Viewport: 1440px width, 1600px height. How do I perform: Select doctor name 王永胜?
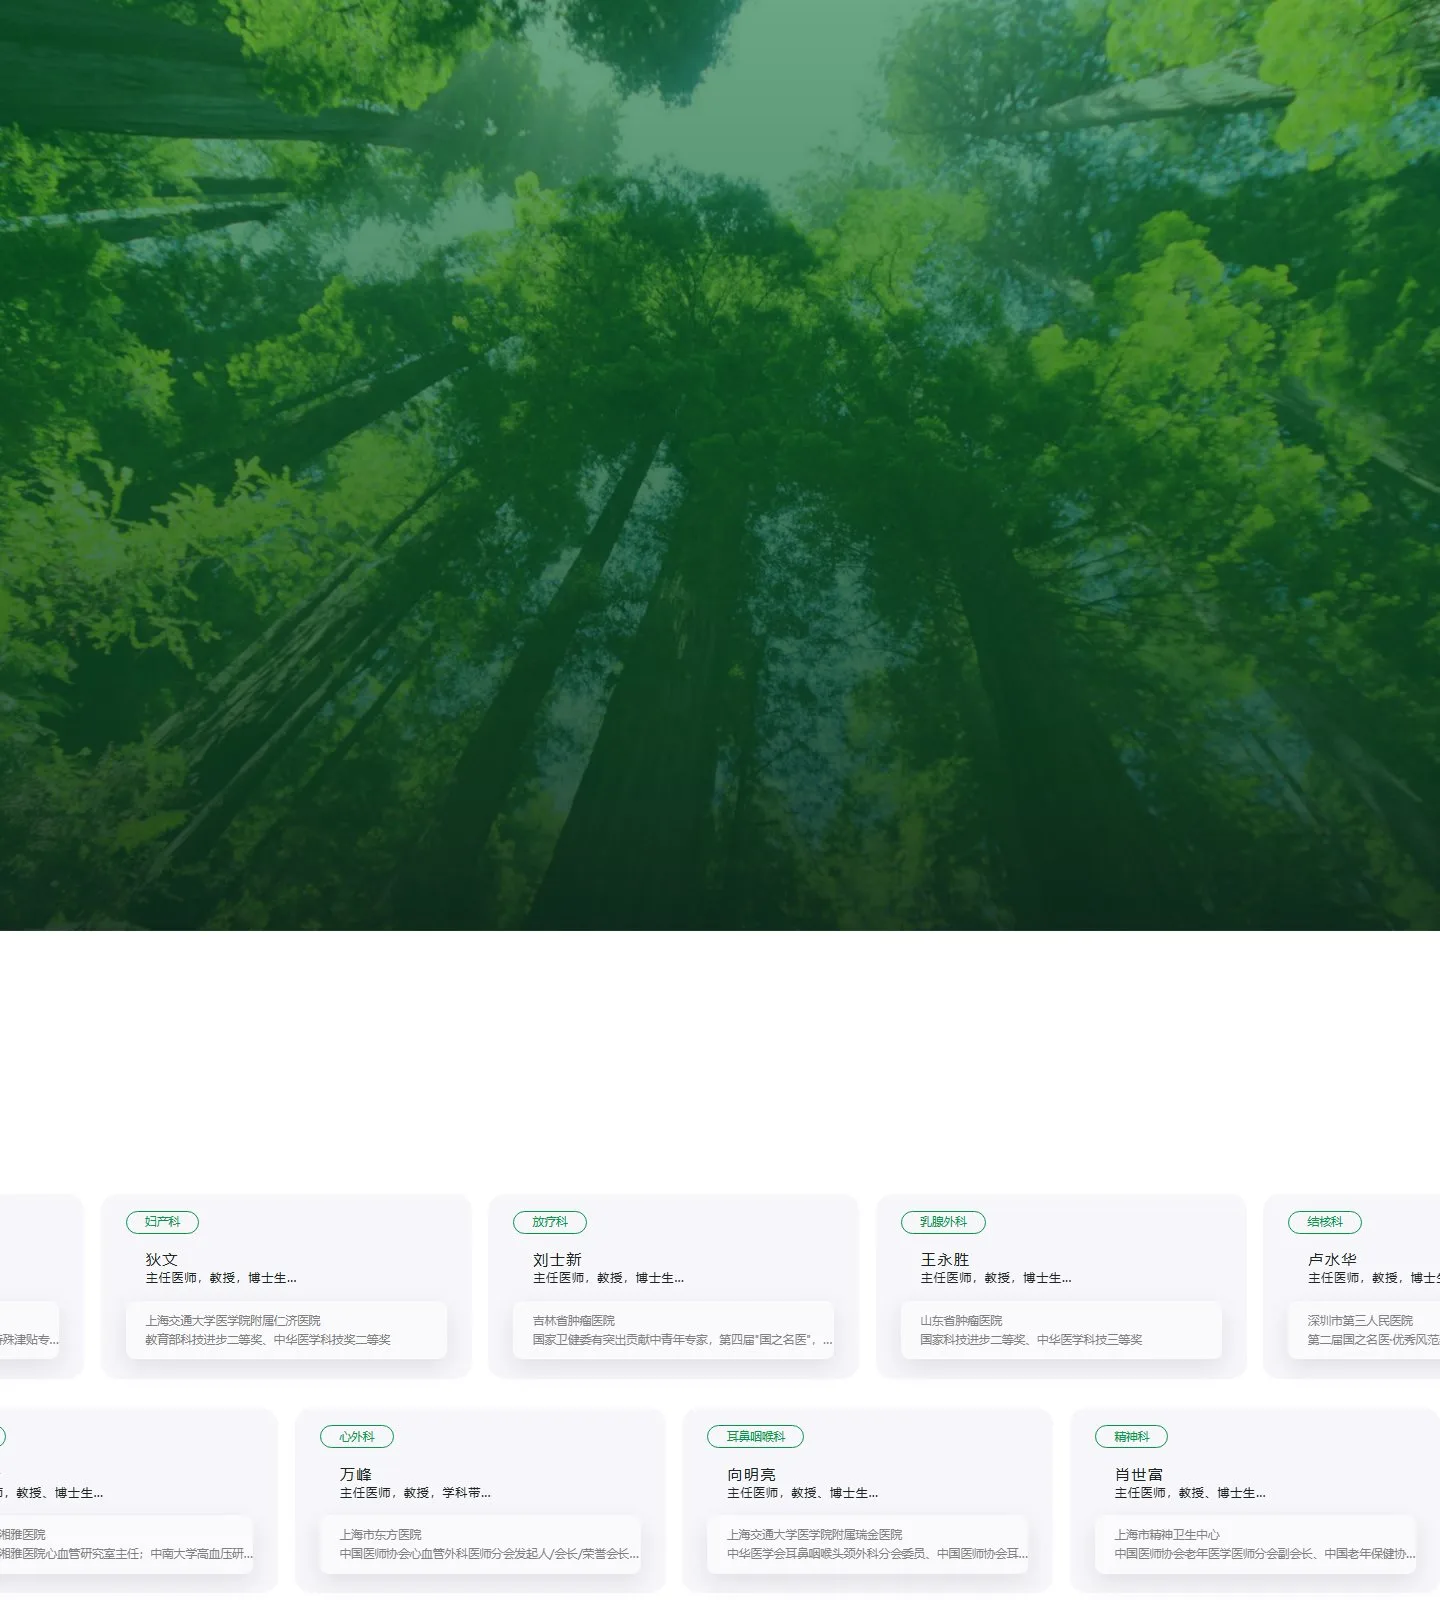(945, 1260)
